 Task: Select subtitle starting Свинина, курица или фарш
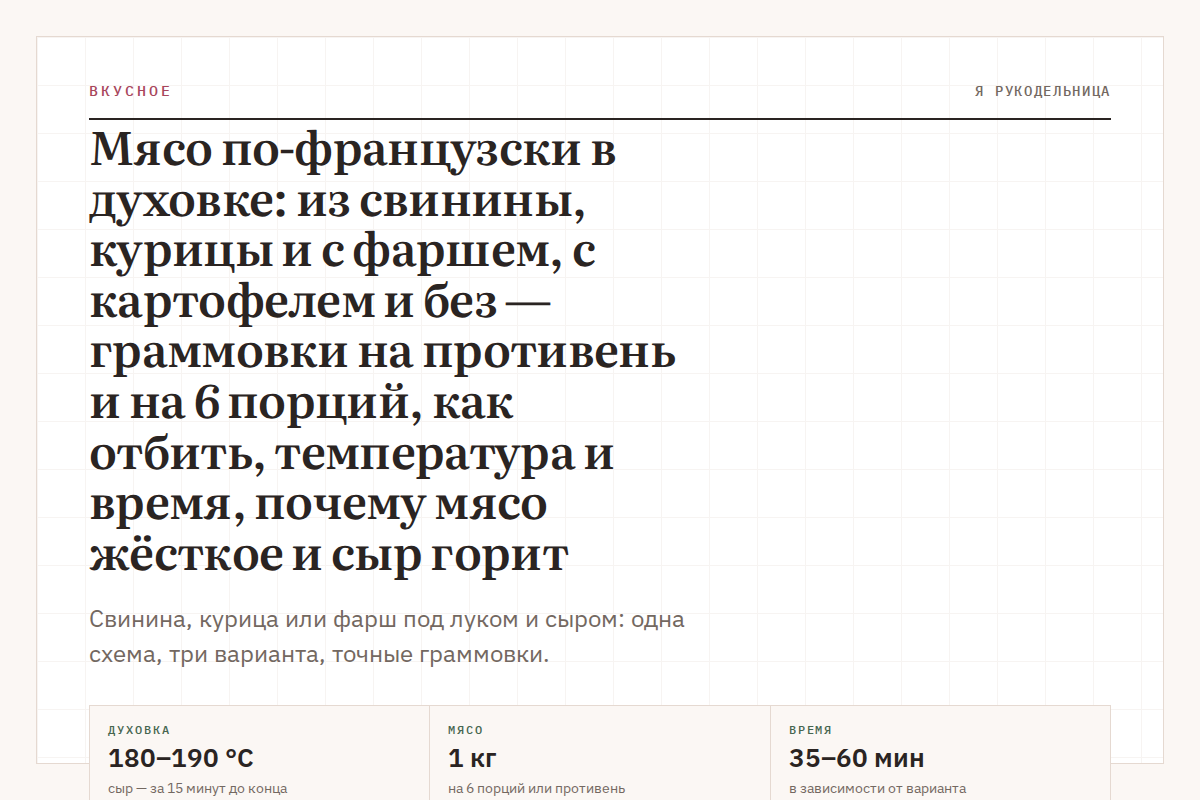(x=387, y=638)
